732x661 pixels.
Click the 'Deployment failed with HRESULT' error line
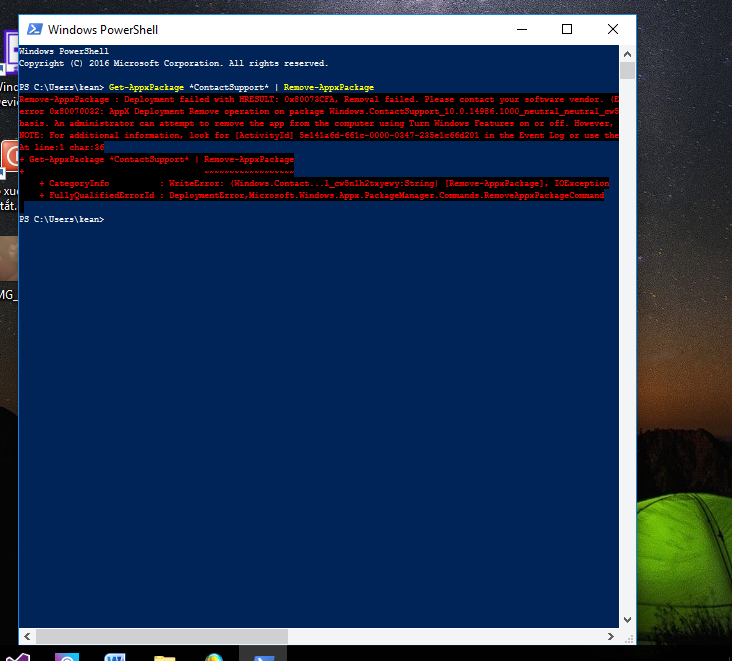pos(319,99)
